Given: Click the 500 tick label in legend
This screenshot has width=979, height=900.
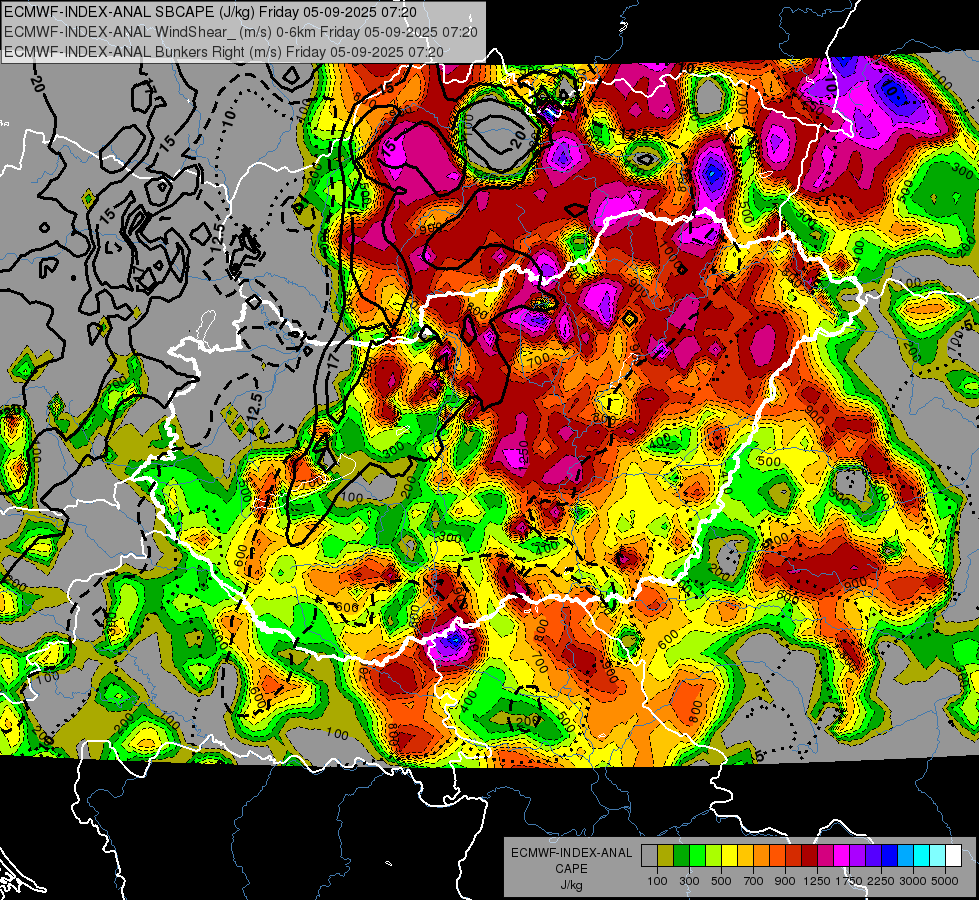Looking at the screenshot, I should pos(721,881).
